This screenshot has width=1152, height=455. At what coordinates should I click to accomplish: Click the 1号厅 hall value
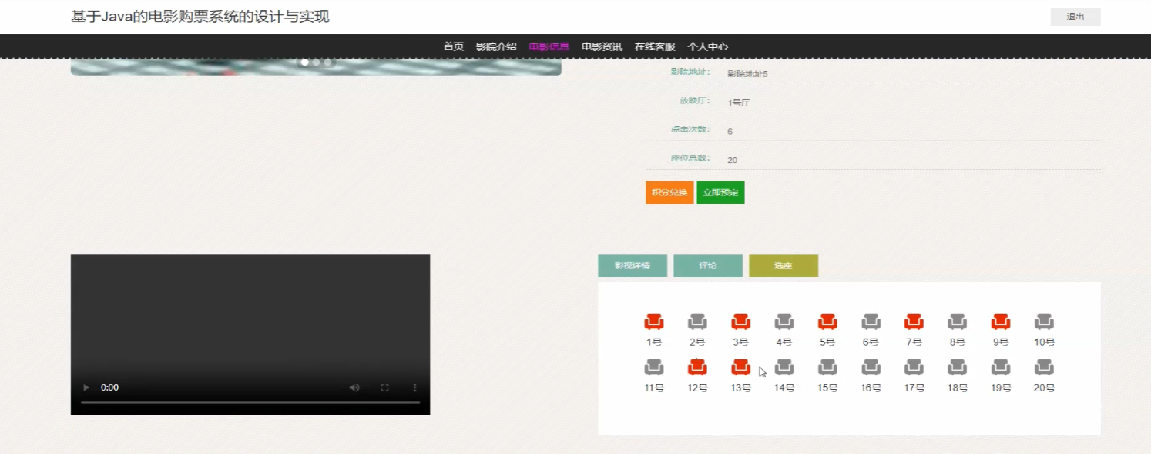(738, 103)
